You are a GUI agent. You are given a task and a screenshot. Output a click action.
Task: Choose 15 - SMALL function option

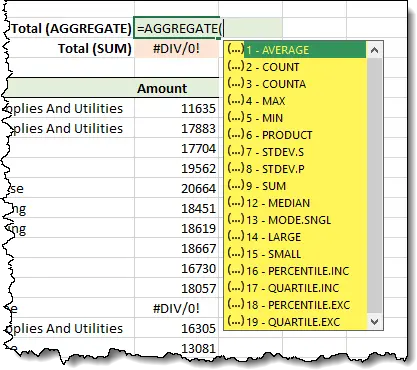coord(296,254)
